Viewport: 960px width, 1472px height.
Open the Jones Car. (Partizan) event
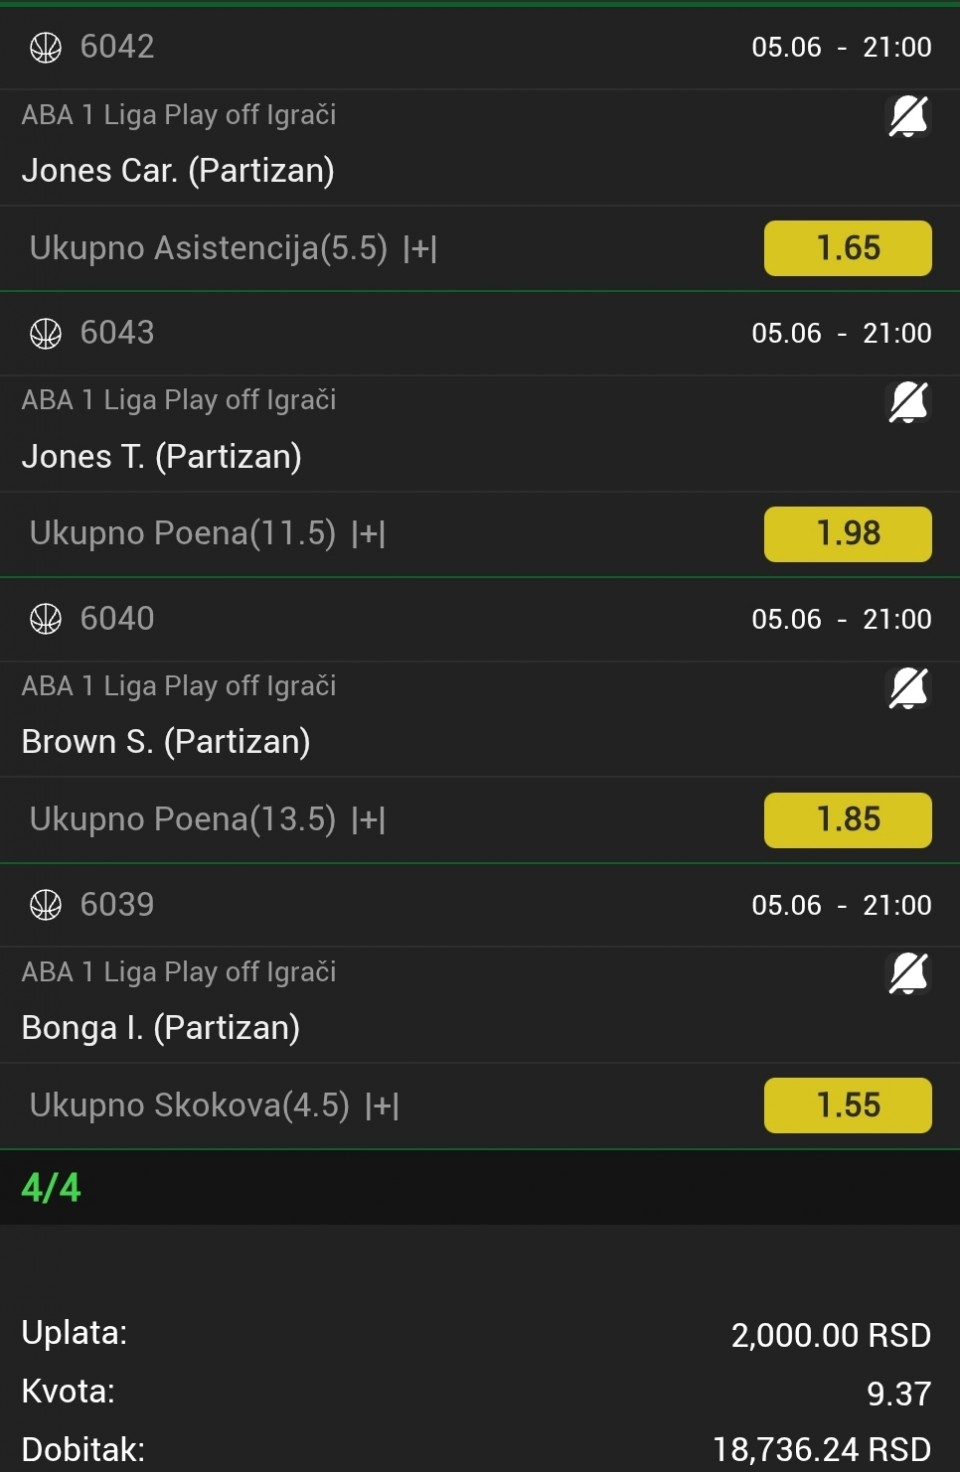(x=178, y=171)
